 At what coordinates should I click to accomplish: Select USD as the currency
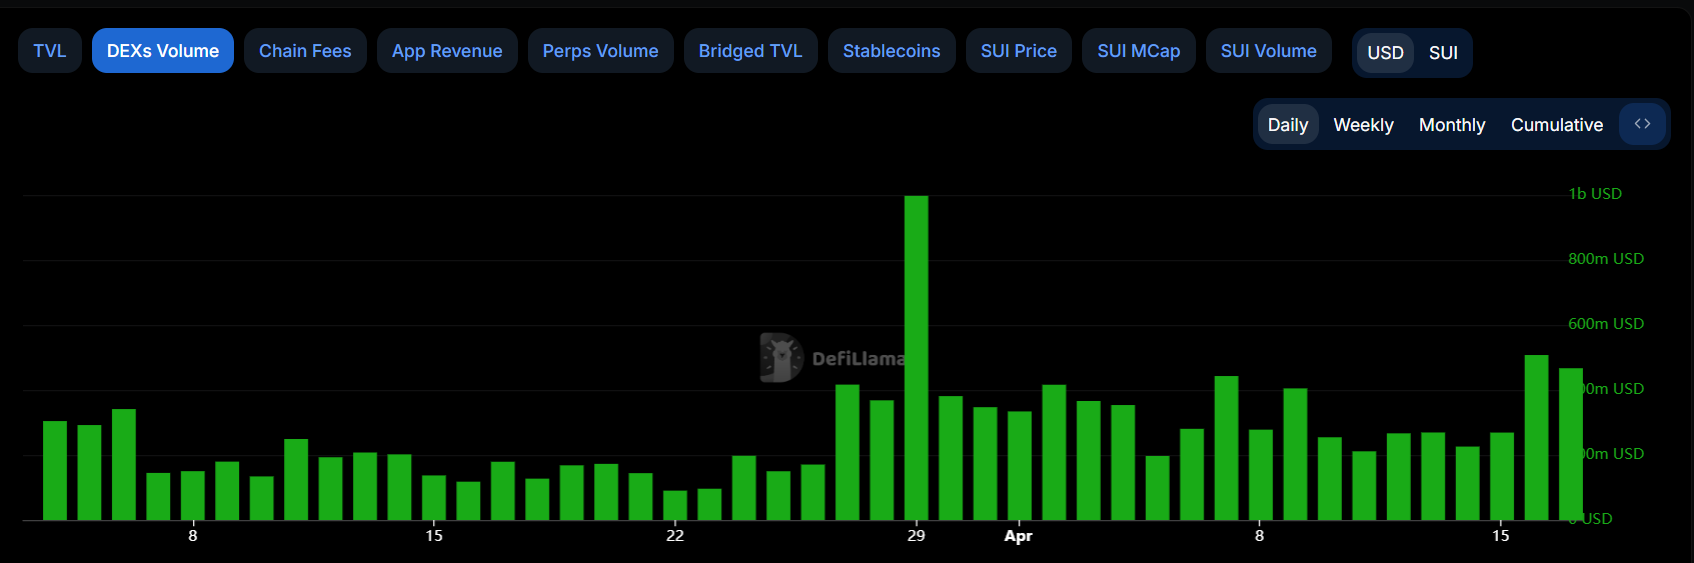(1385, 53)
